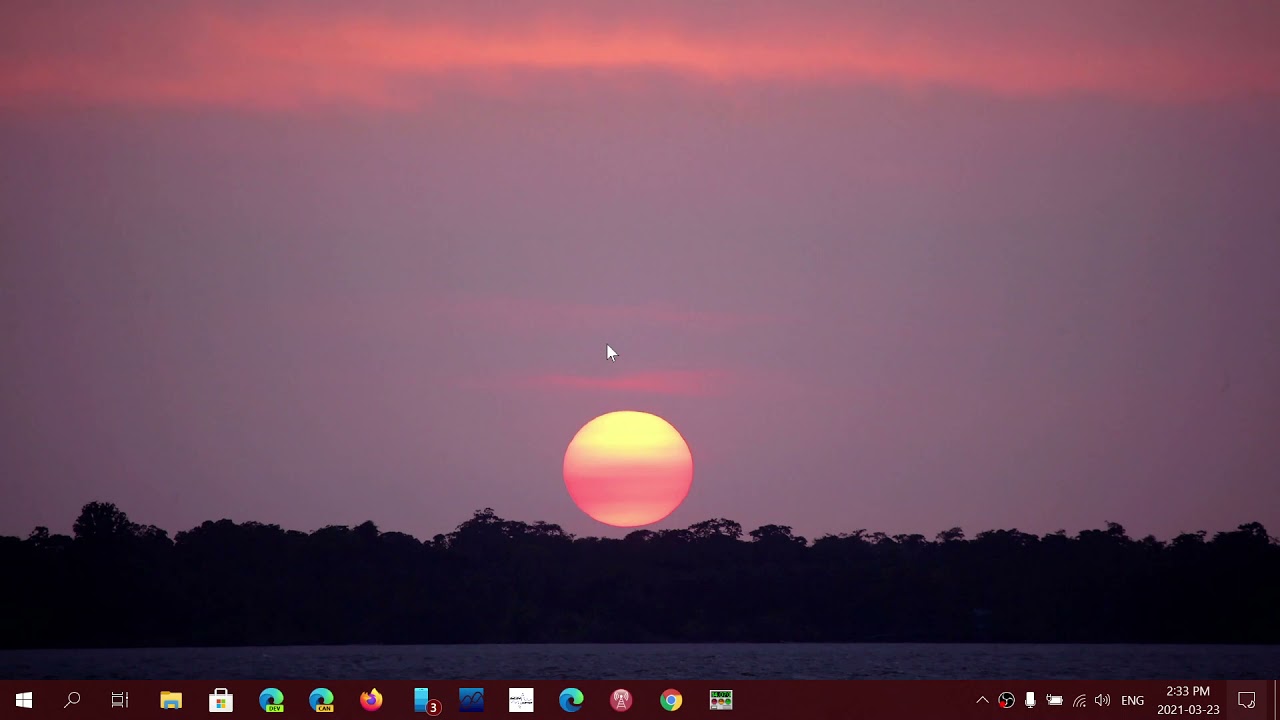Launch Microsoft Edge Canary browser
The image size is (1280, 720).
point(321,700)
